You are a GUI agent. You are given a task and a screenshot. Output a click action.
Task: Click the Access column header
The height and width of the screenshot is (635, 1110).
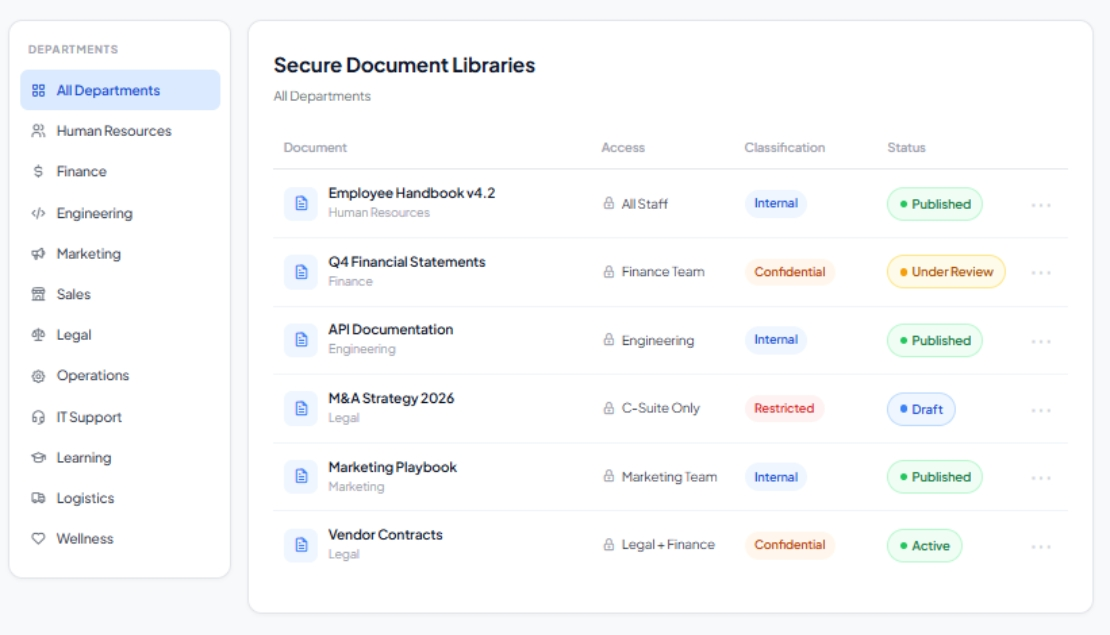pyautogui.click(x=623, y=147)
